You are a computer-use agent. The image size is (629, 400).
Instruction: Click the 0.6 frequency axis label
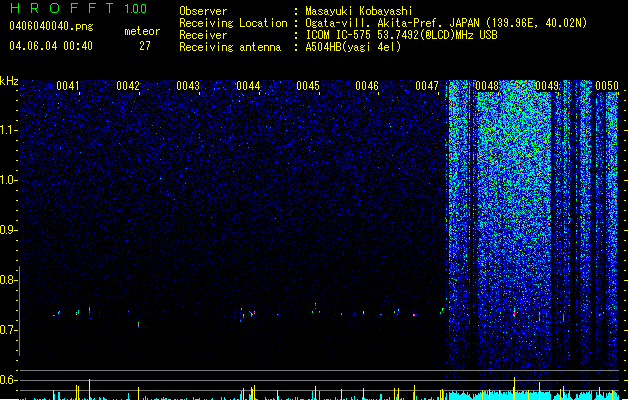[x=9, y=380]
